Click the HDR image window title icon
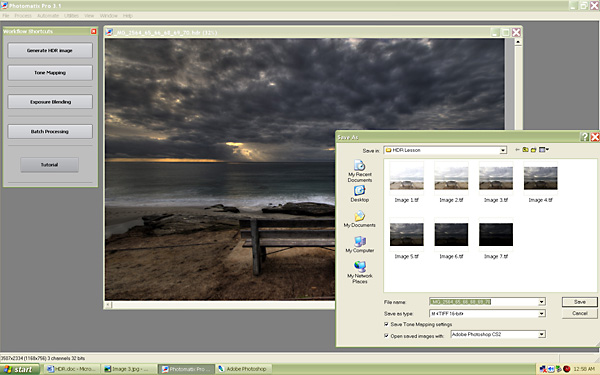 (x=109, y=33)
